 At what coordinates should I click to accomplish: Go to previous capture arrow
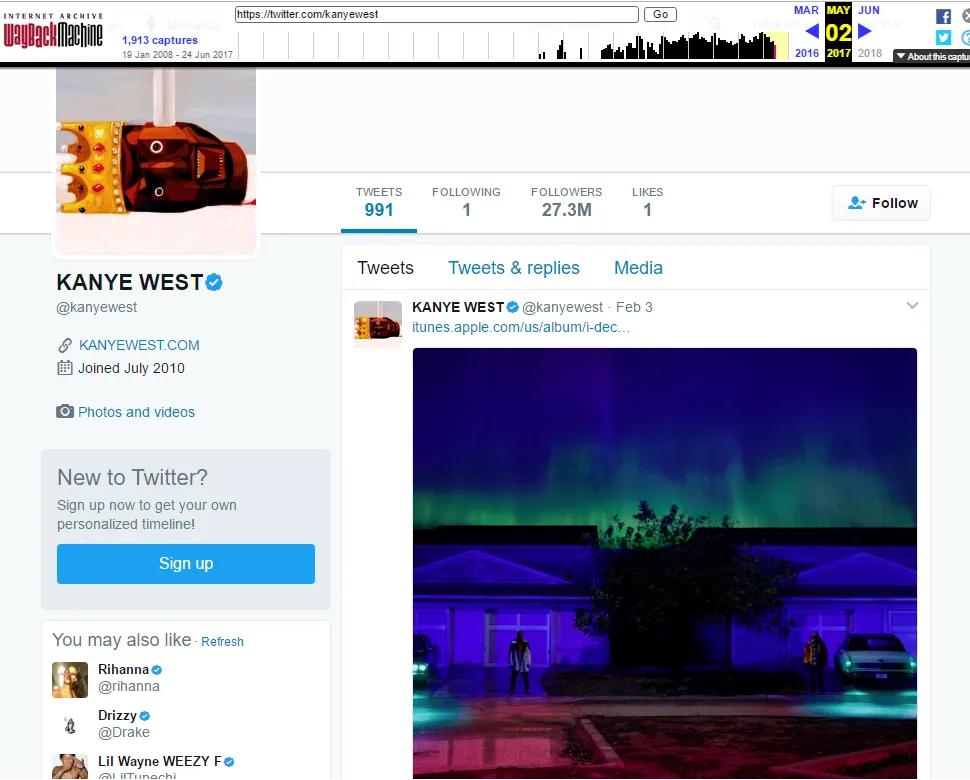click(812, 31)
